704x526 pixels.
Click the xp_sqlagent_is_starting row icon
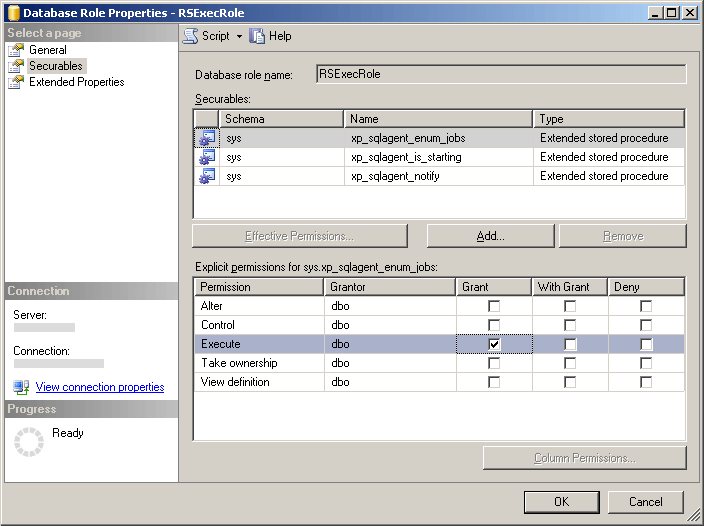(x=207, y=157)
